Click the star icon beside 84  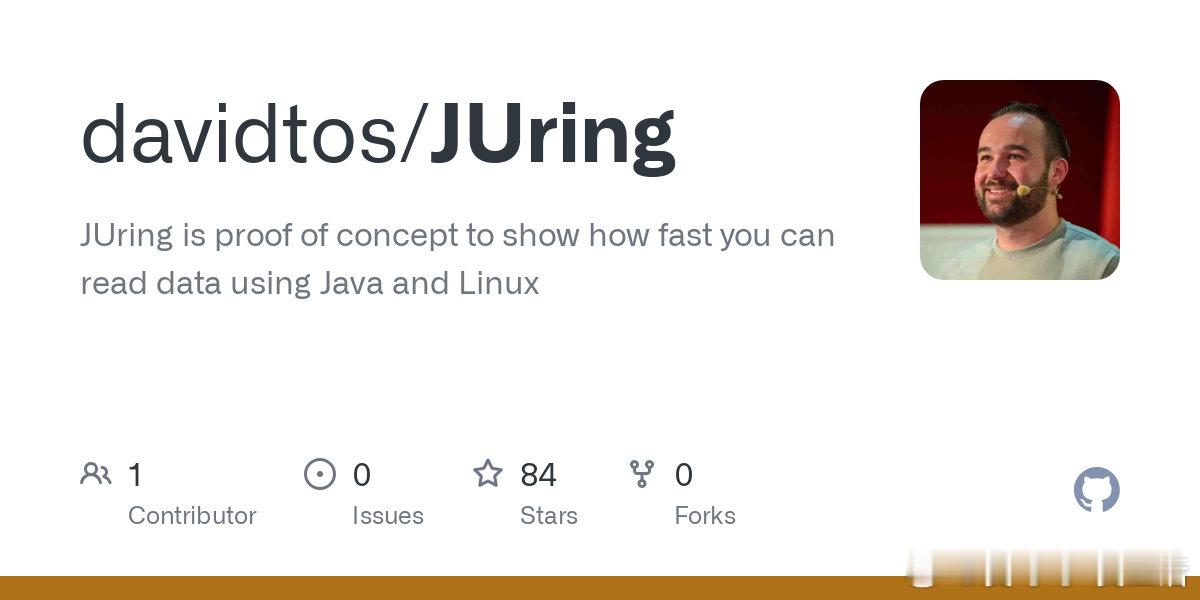pos(488,473)
